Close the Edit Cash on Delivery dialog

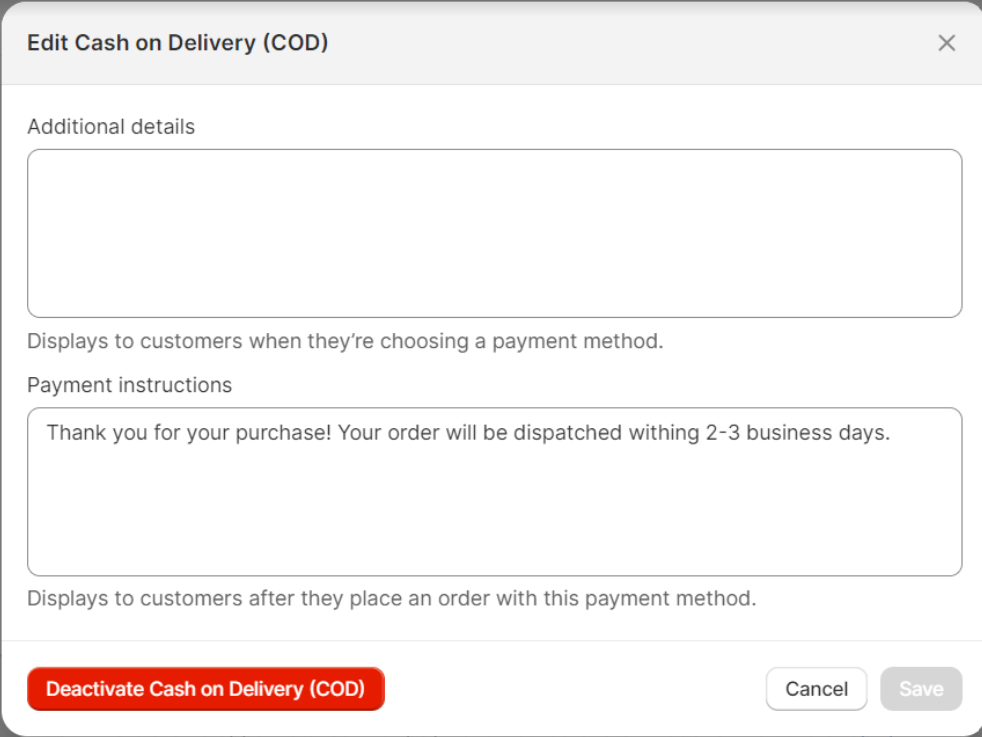click(x=946, y=43)
